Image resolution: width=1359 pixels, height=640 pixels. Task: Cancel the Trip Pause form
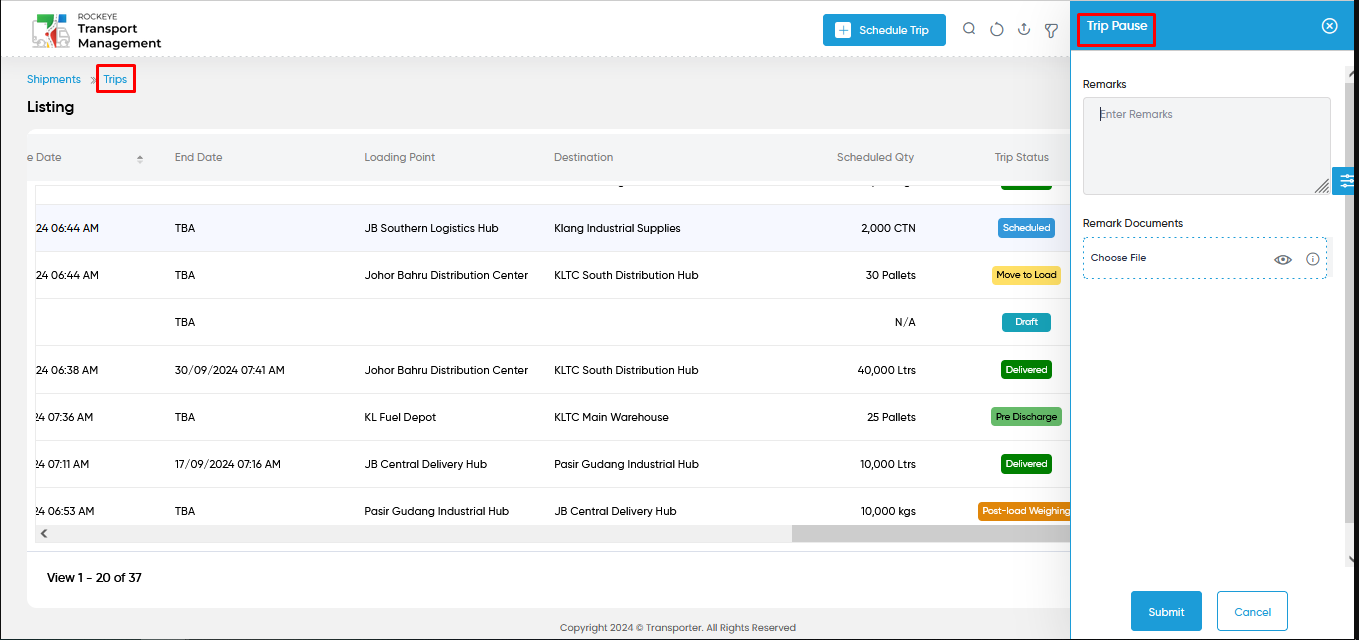pyautogui.click(x=1252, y=612)
